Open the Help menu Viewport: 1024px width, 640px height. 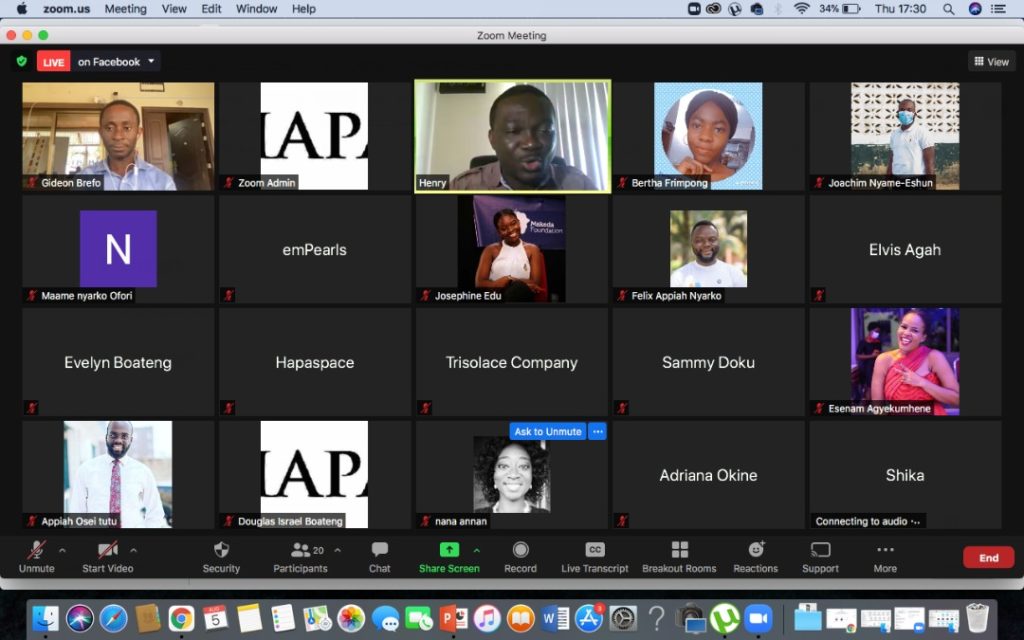304,9
